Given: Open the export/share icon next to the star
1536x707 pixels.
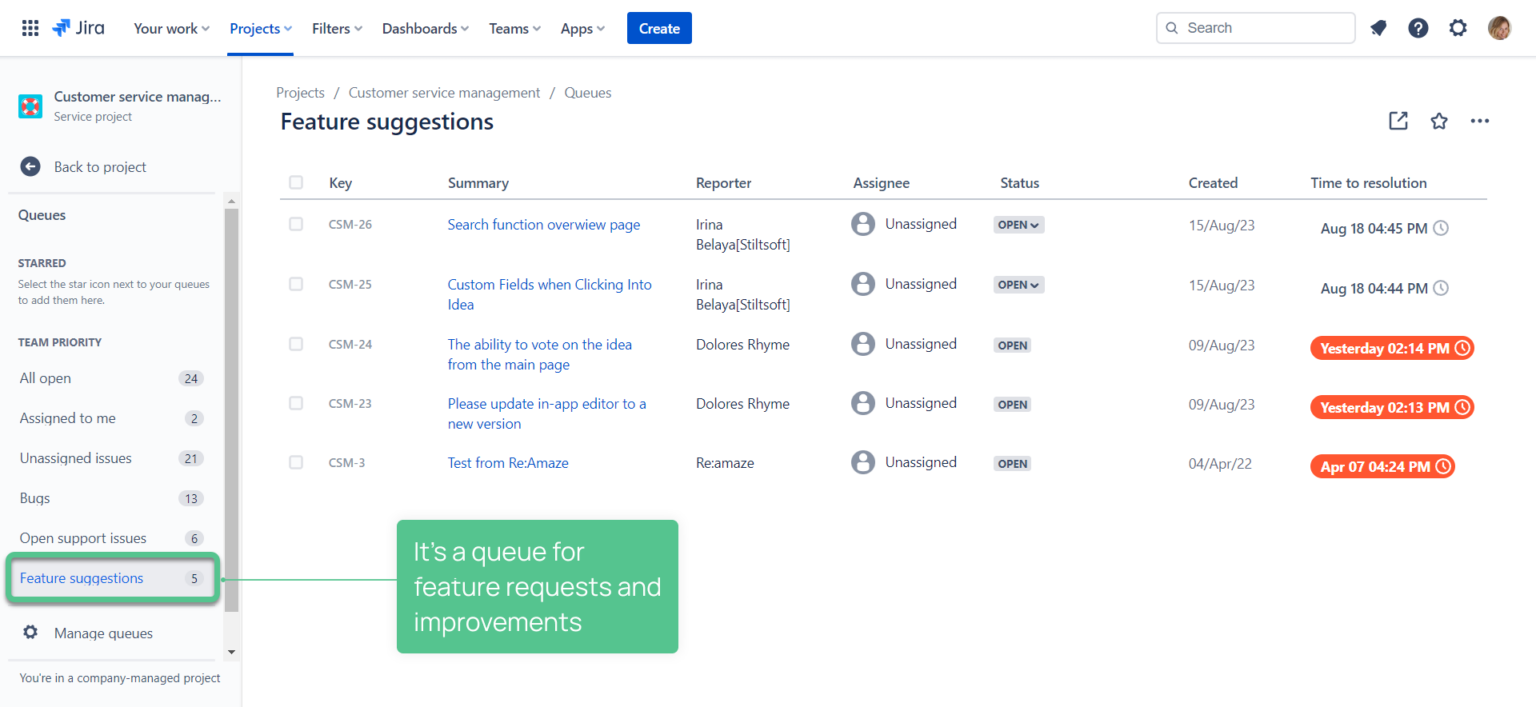Looking at the screenshot, I should click(1398, 120).
